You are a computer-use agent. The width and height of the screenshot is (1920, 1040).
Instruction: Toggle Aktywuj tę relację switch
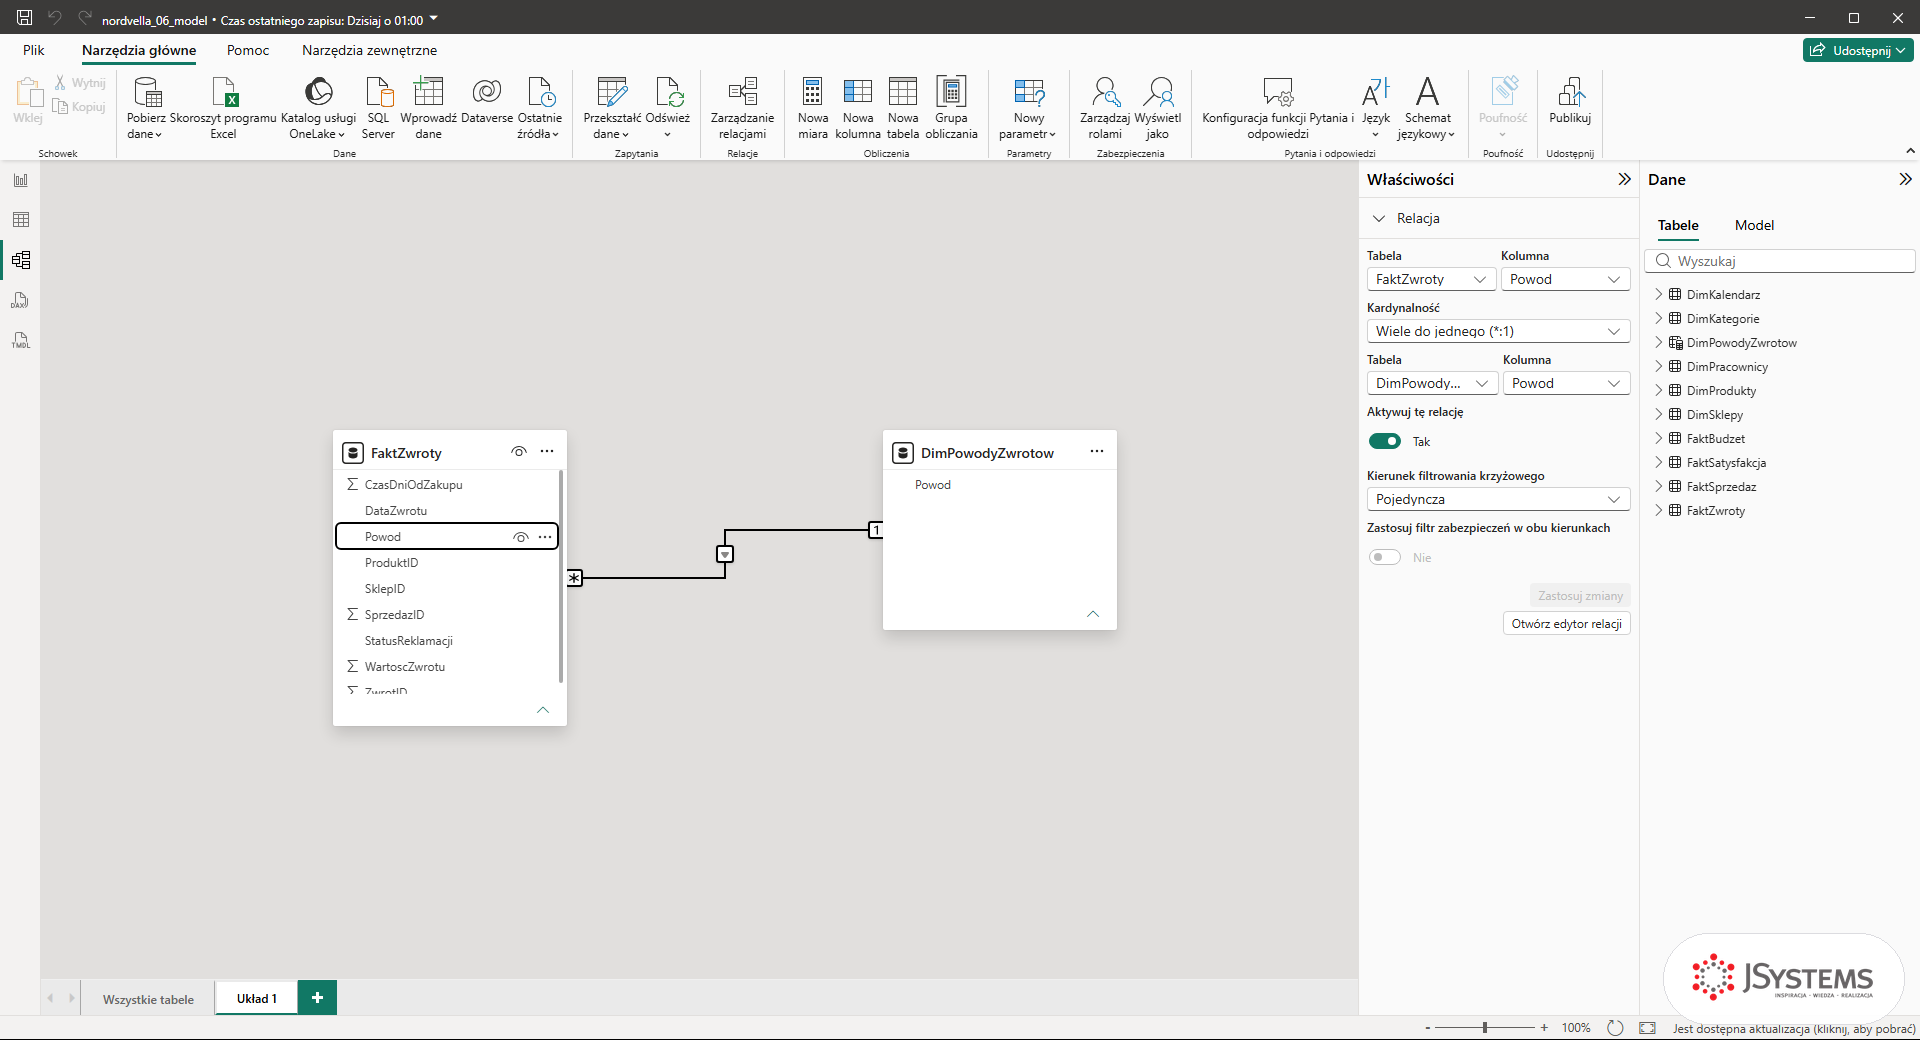point(1385,441)
